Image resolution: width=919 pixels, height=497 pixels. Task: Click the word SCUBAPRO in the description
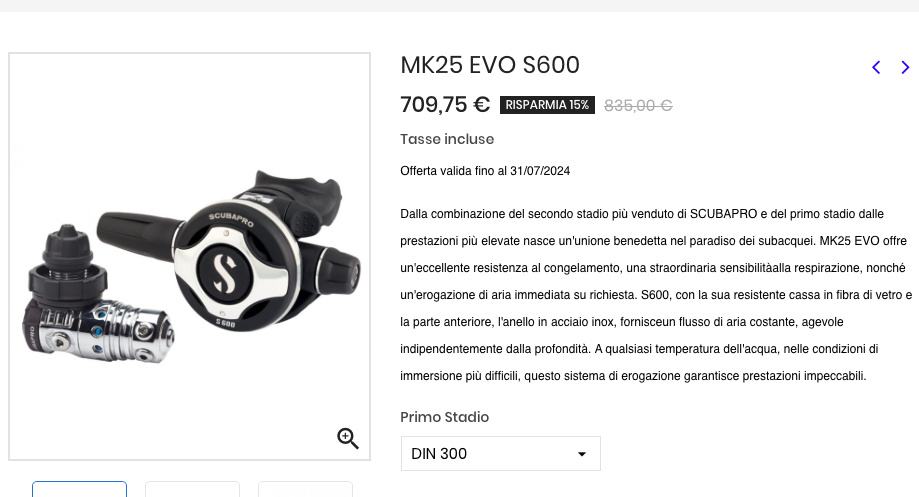tap(723, 214)
